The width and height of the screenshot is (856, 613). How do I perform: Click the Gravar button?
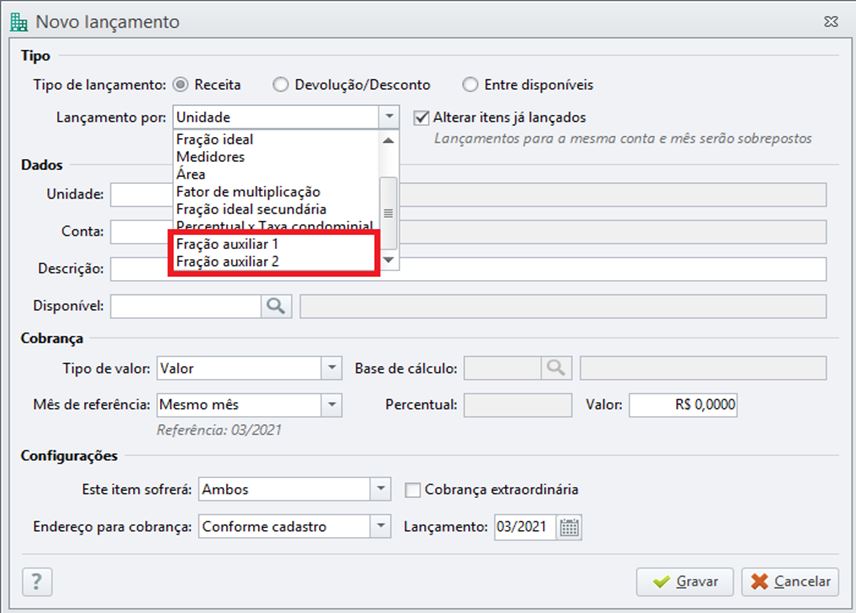pos(687,582)
